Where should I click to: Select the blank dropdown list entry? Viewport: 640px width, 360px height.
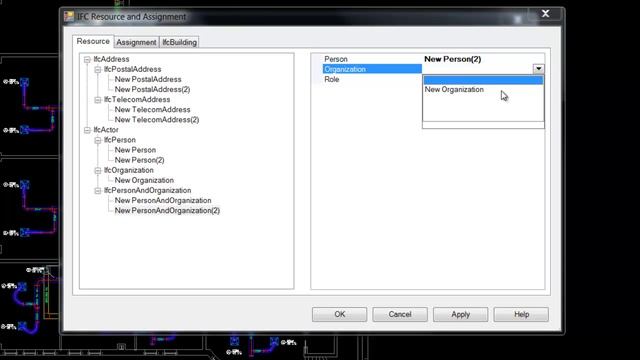(483, 80)
